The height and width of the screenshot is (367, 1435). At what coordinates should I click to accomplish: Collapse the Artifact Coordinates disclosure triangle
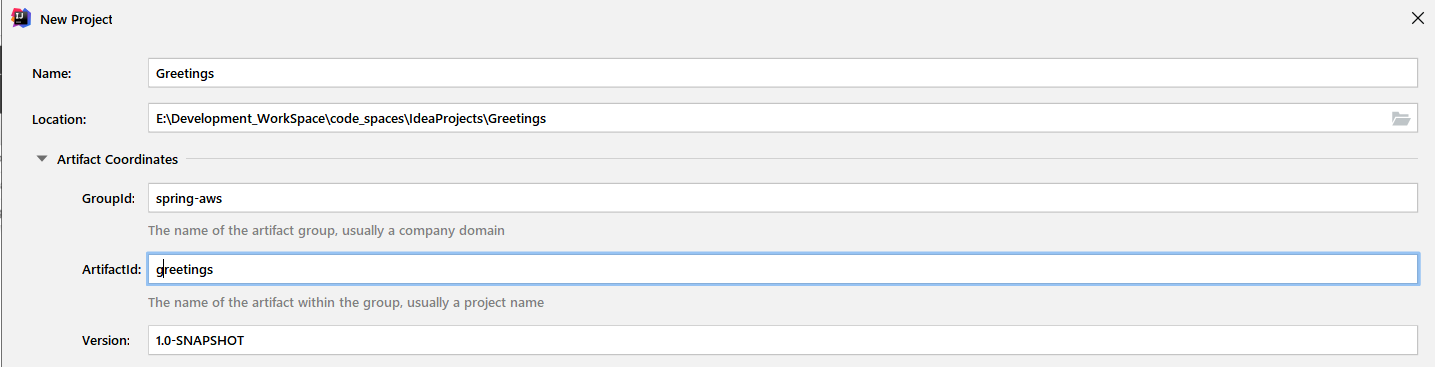(x=42, y=158)
